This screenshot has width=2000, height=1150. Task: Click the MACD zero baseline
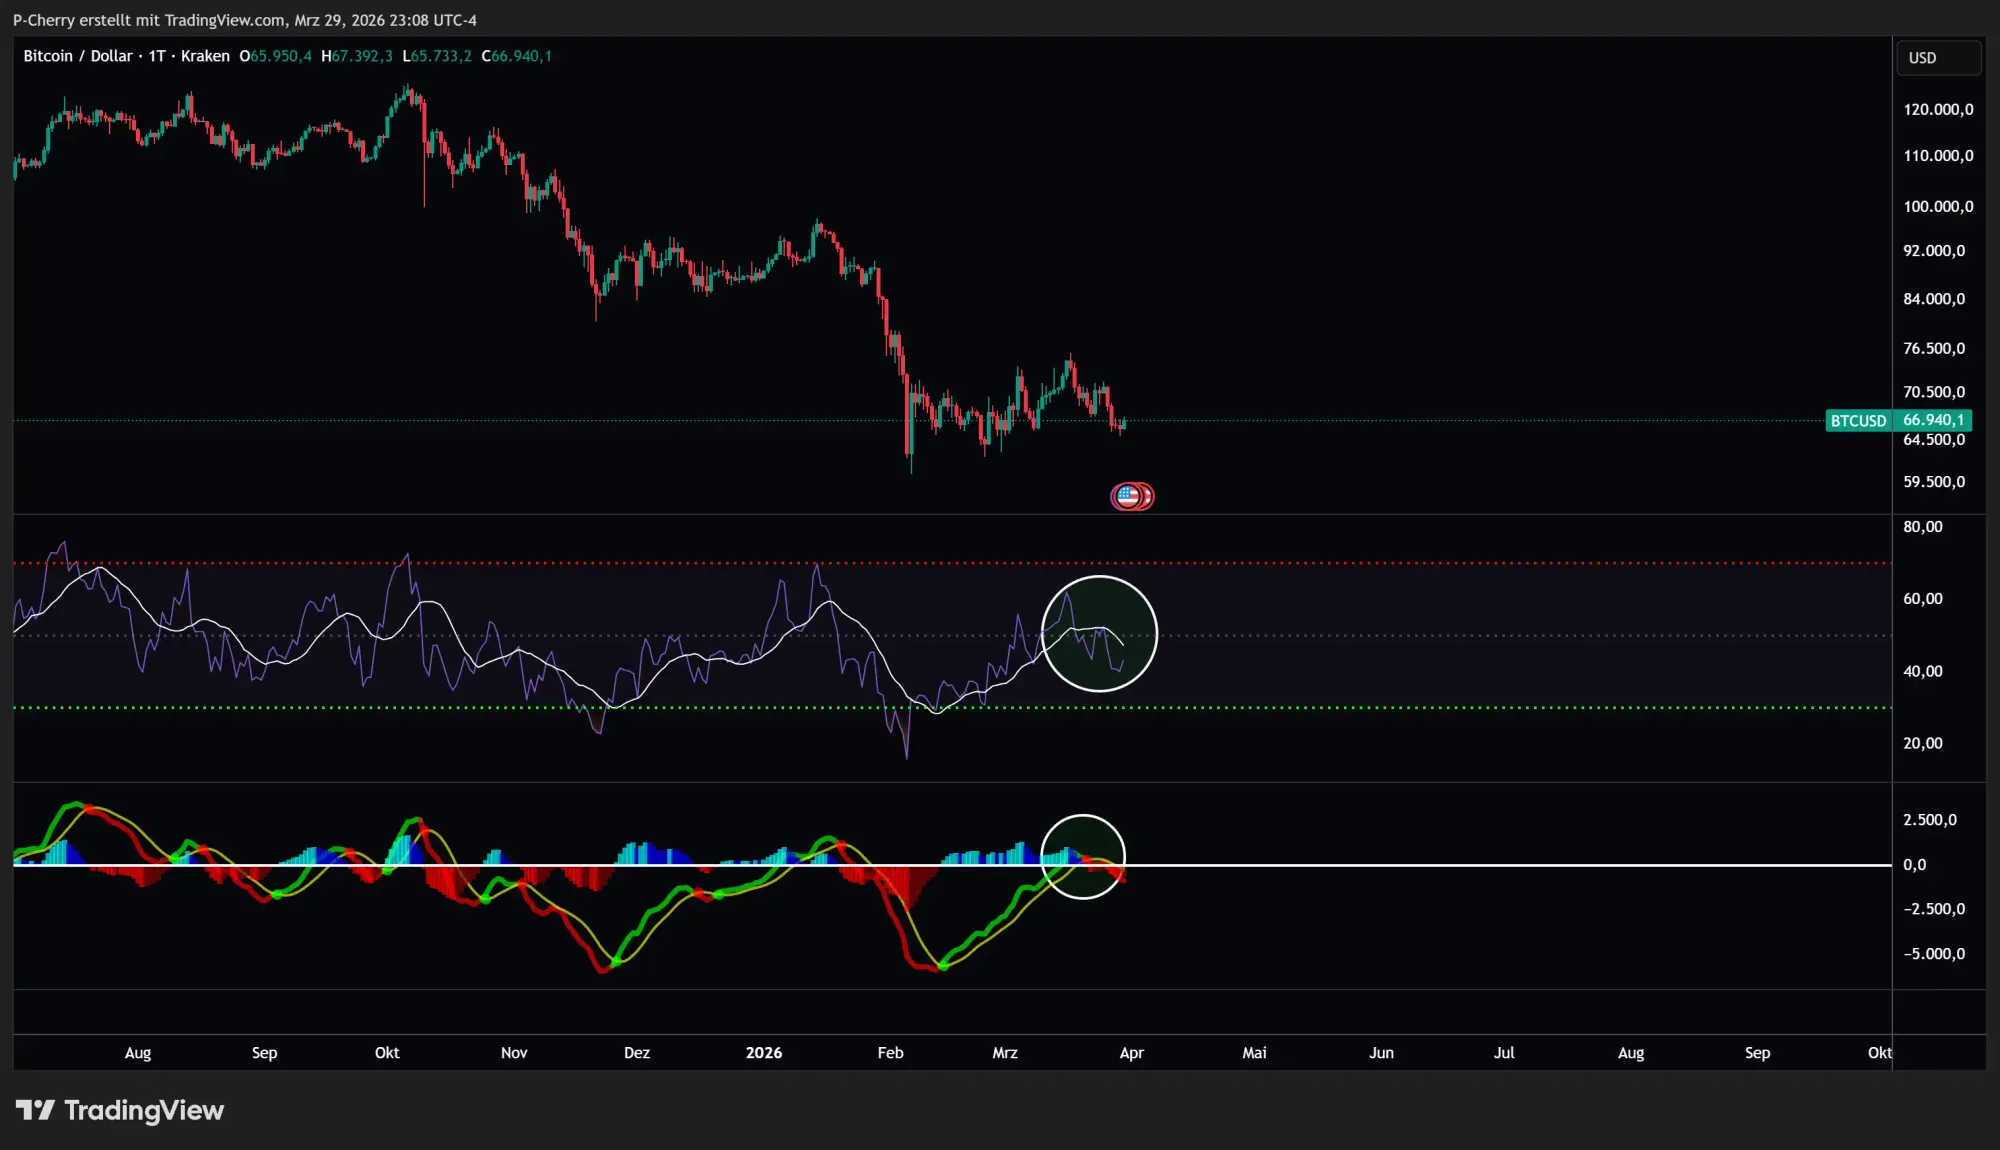1500,863
